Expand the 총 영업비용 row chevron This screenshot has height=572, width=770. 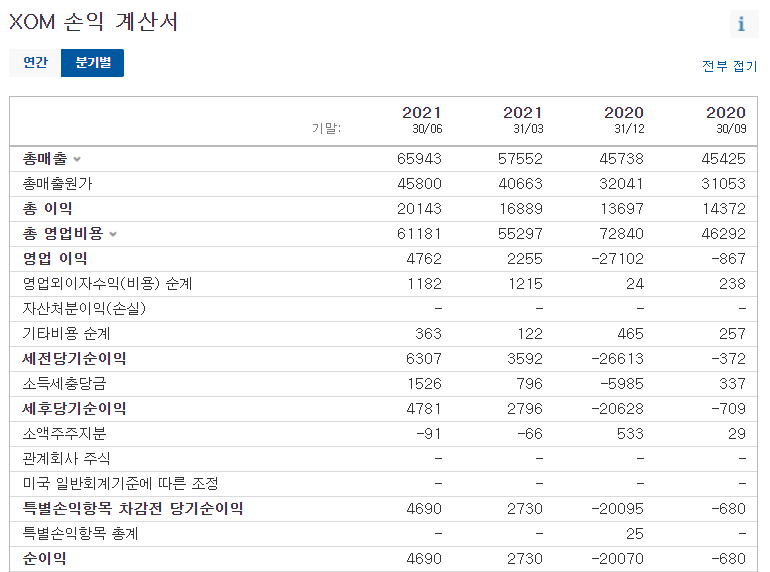point(113,234)
